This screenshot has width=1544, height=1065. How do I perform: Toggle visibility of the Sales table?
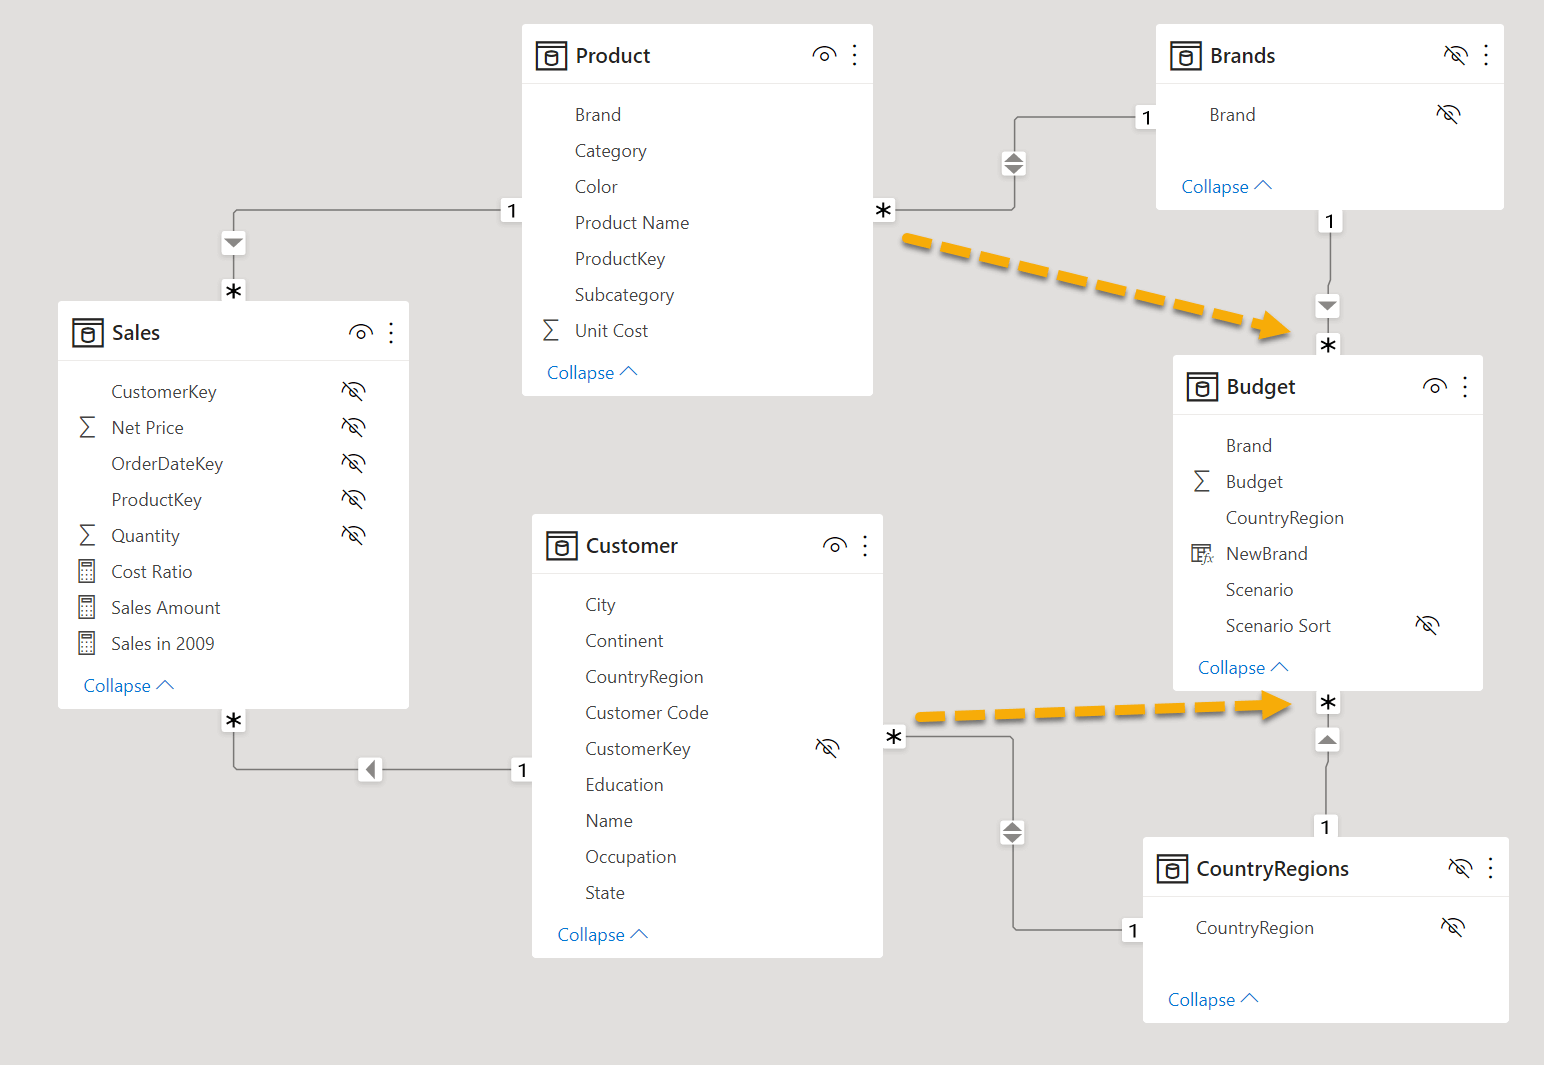coord(361,332)
